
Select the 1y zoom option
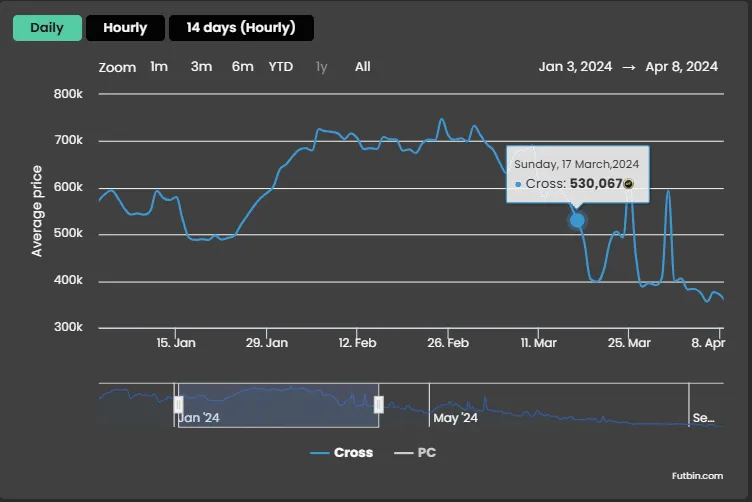click(x=321, y=67)
